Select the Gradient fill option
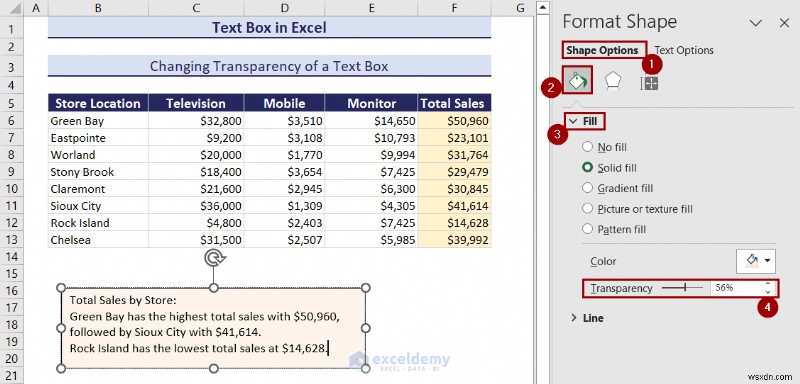The width and height of the screenshot is (800, 384). pos(618,188)
